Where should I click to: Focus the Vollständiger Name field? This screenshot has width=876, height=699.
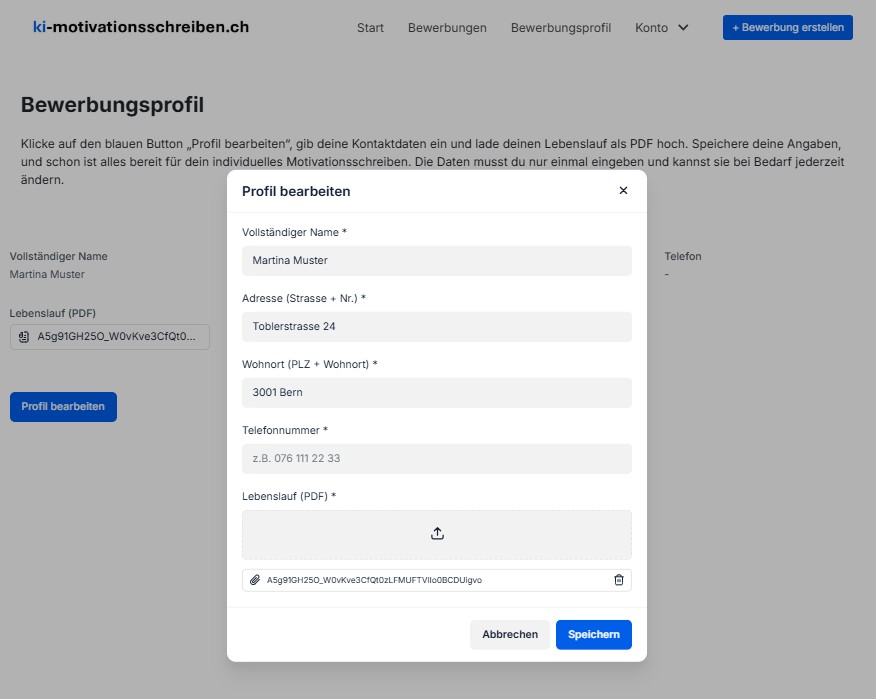click(x=437, y=260)
